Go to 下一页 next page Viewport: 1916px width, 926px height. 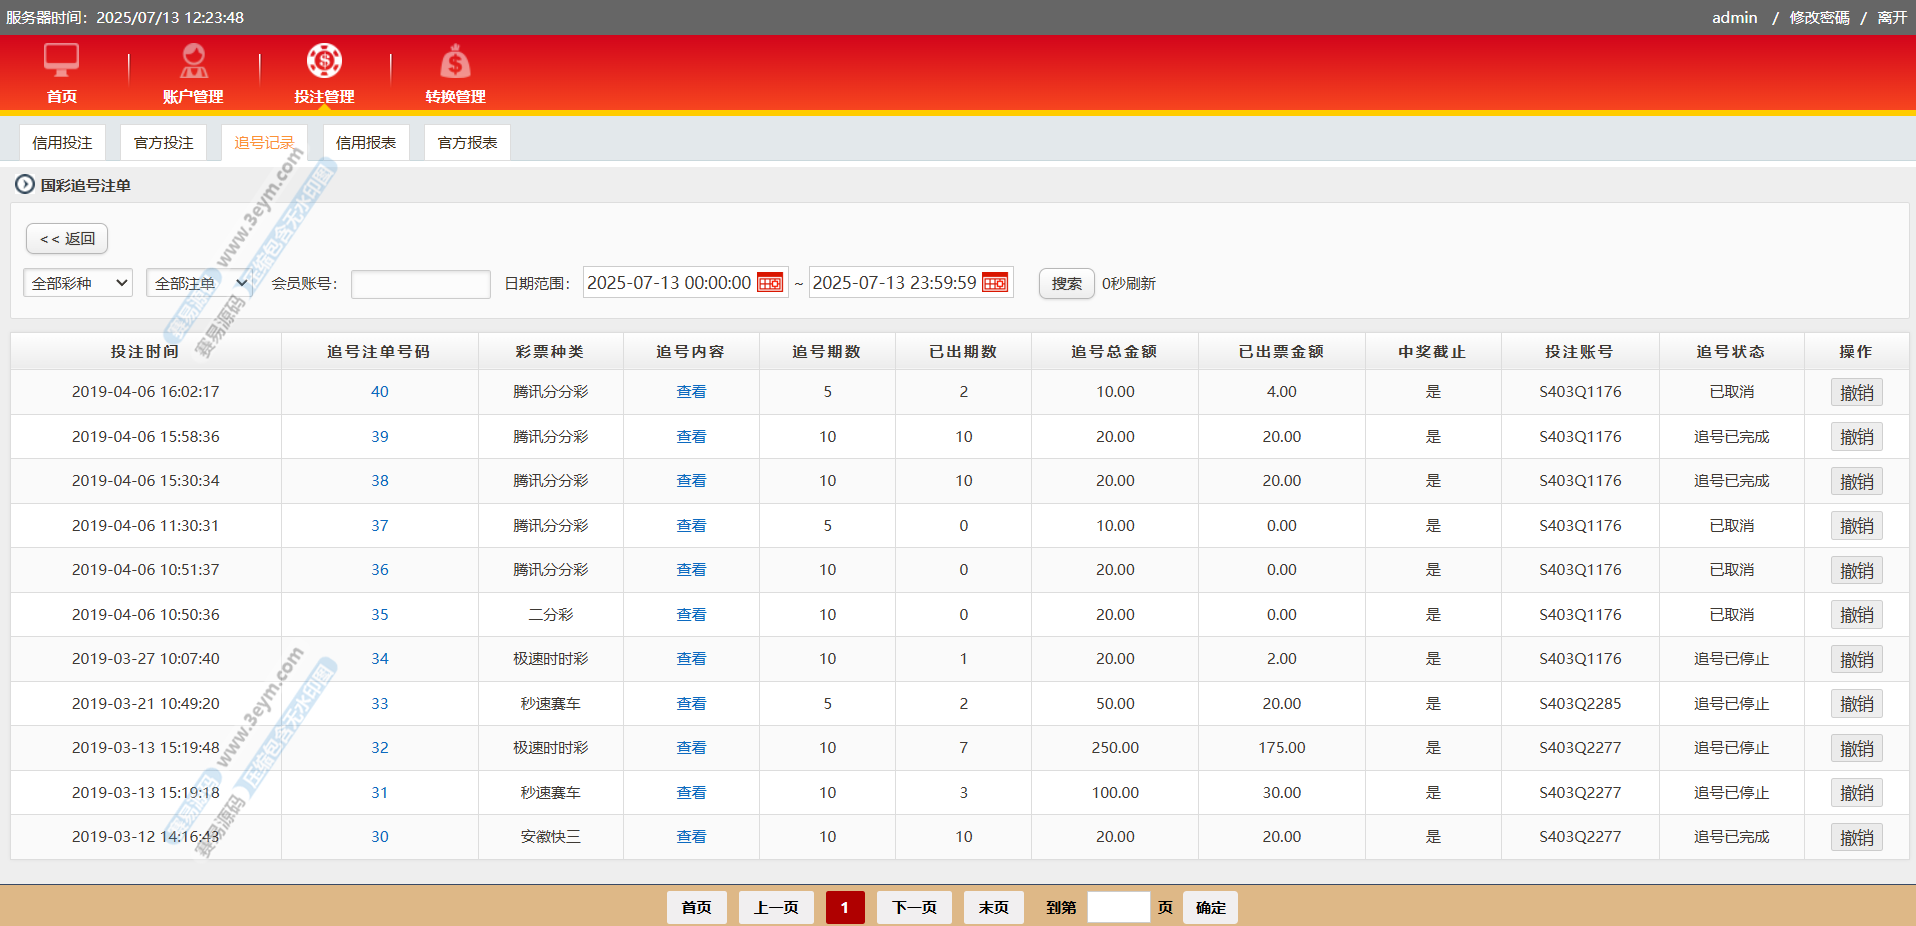(914, 908)
